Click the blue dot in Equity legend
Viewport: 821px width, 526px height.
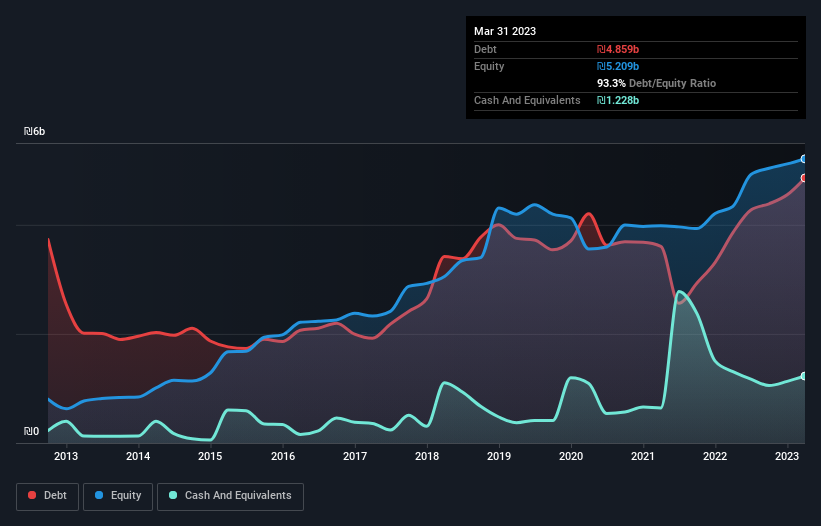99,495
